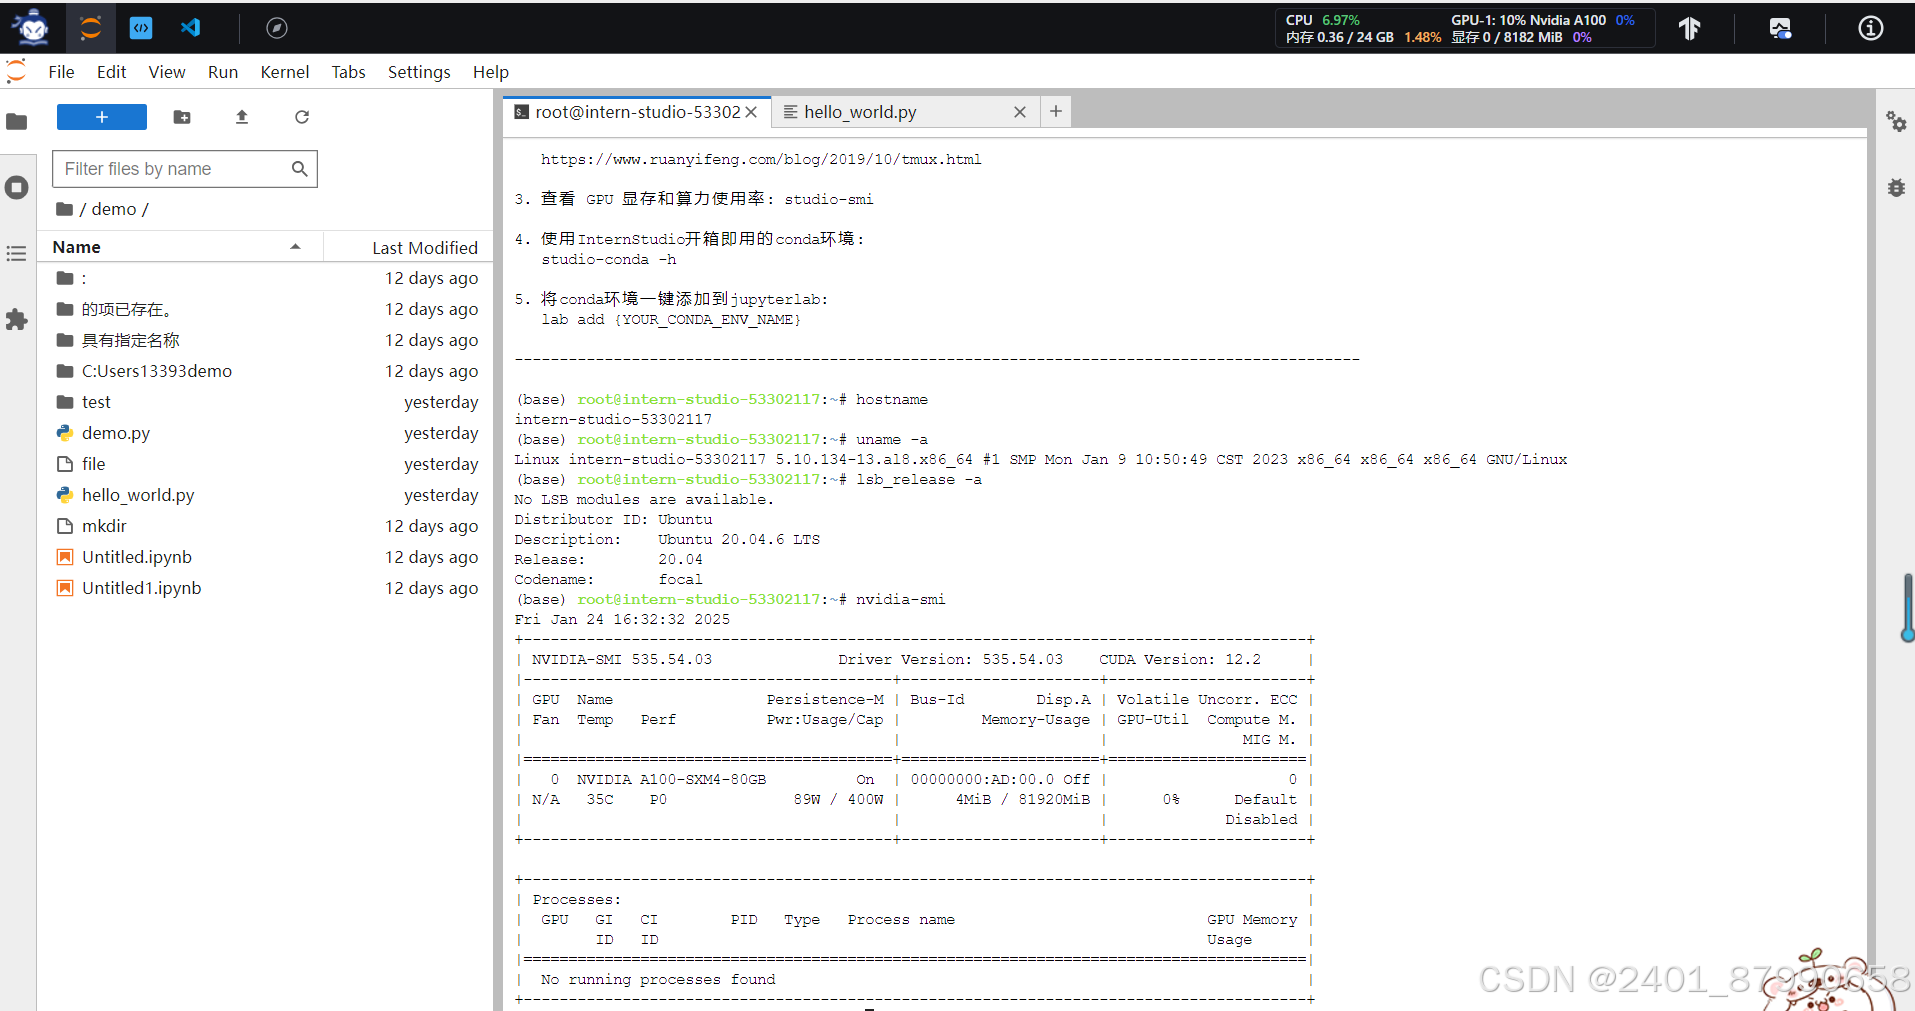Add a new tab with plus button

(1056, 111)
